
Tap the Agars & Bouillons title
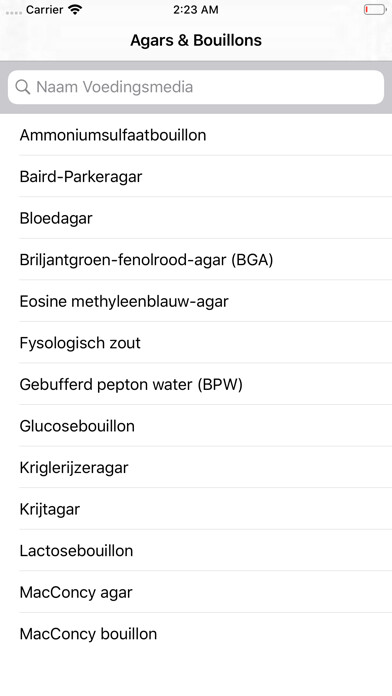click(x=196, y=40)
